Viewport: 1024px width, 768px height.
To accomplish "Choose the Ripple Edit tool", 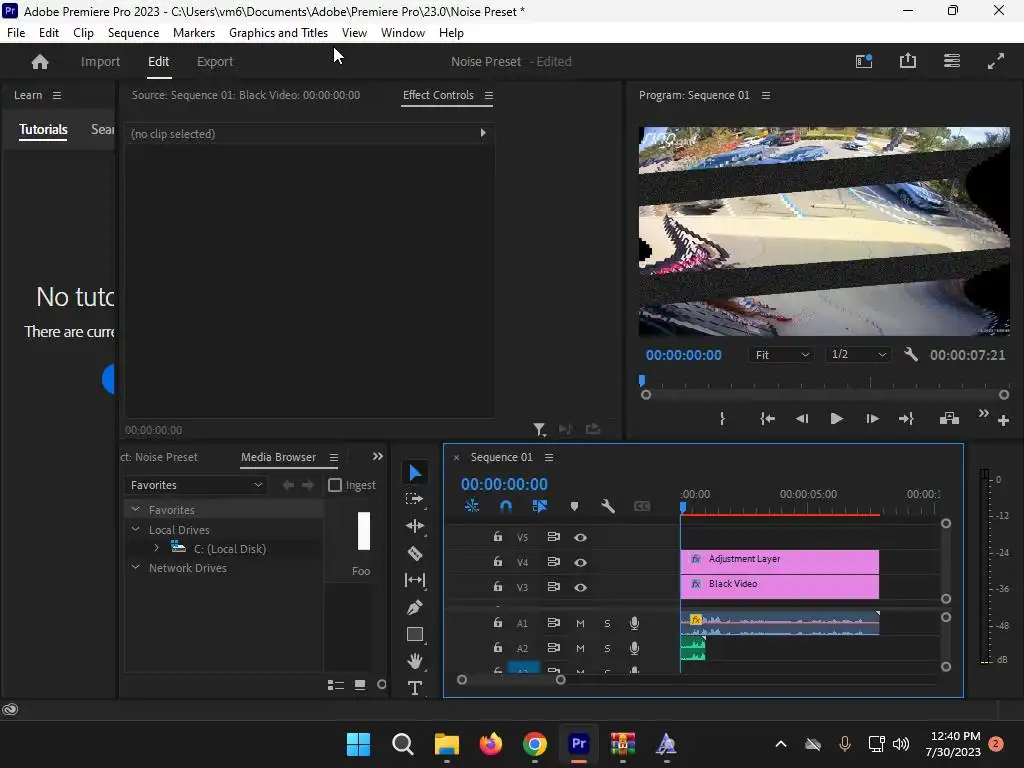I will [x=415, y=526].
